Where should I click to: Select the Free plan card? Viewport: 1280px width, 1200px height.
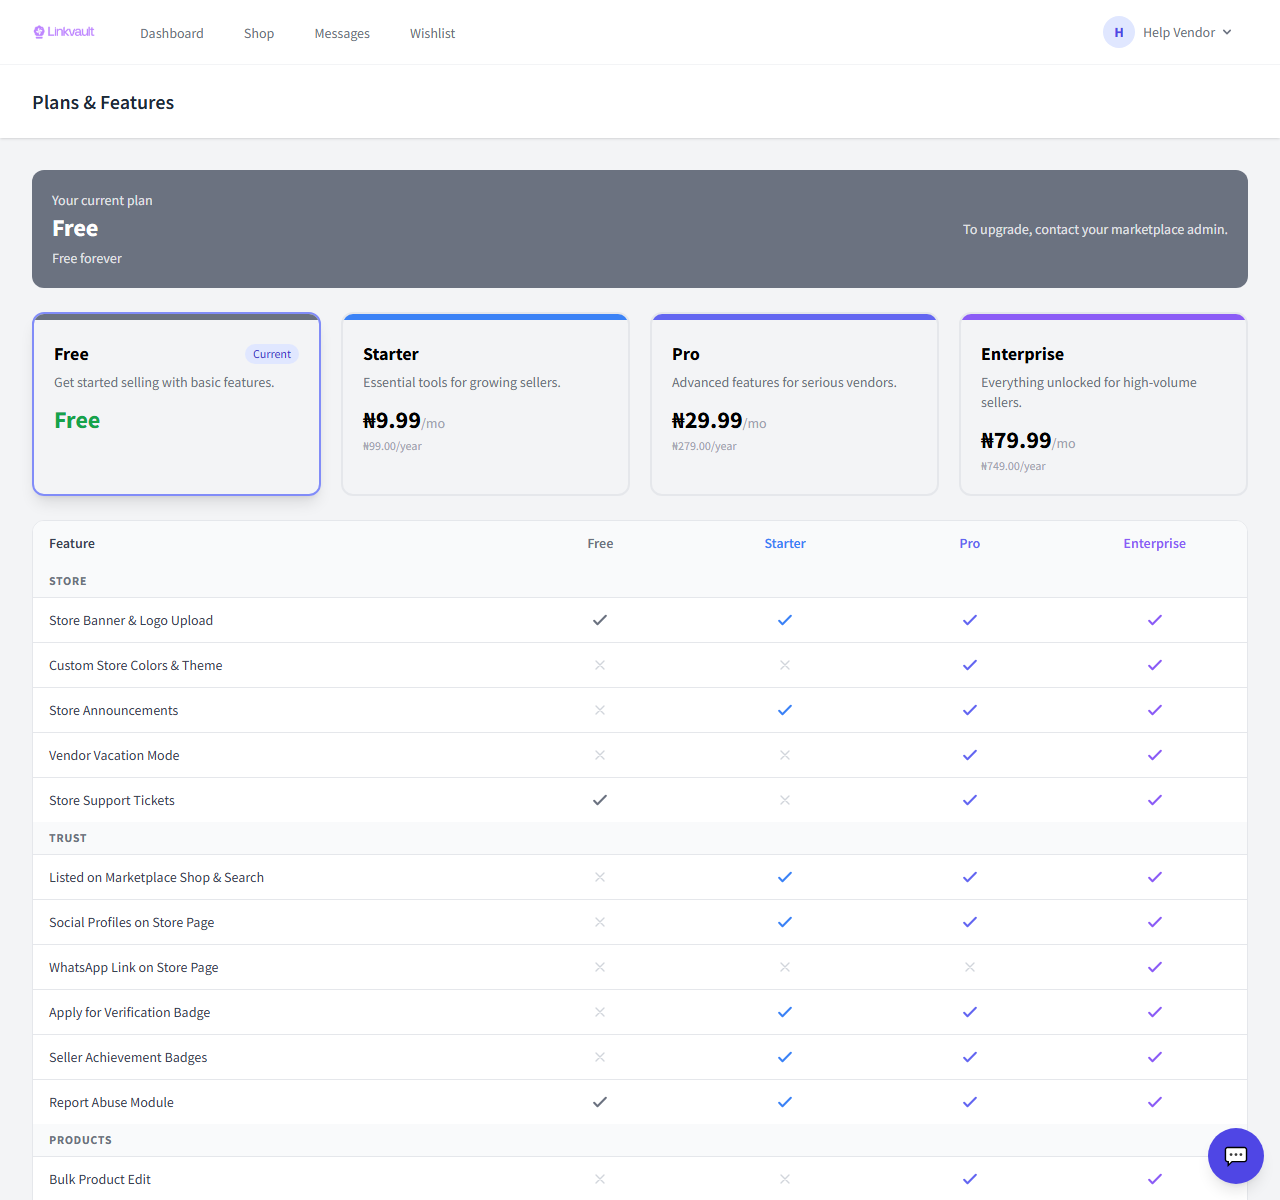[176, 404]
